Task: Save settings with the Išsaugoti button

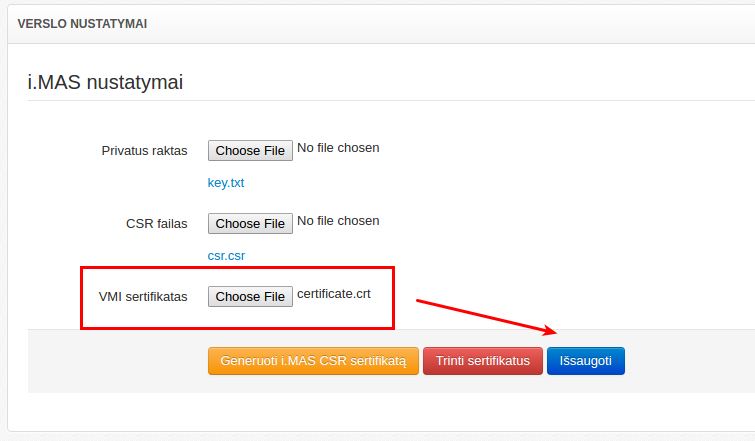Action: pyautogui.click(x=585, y=361)
